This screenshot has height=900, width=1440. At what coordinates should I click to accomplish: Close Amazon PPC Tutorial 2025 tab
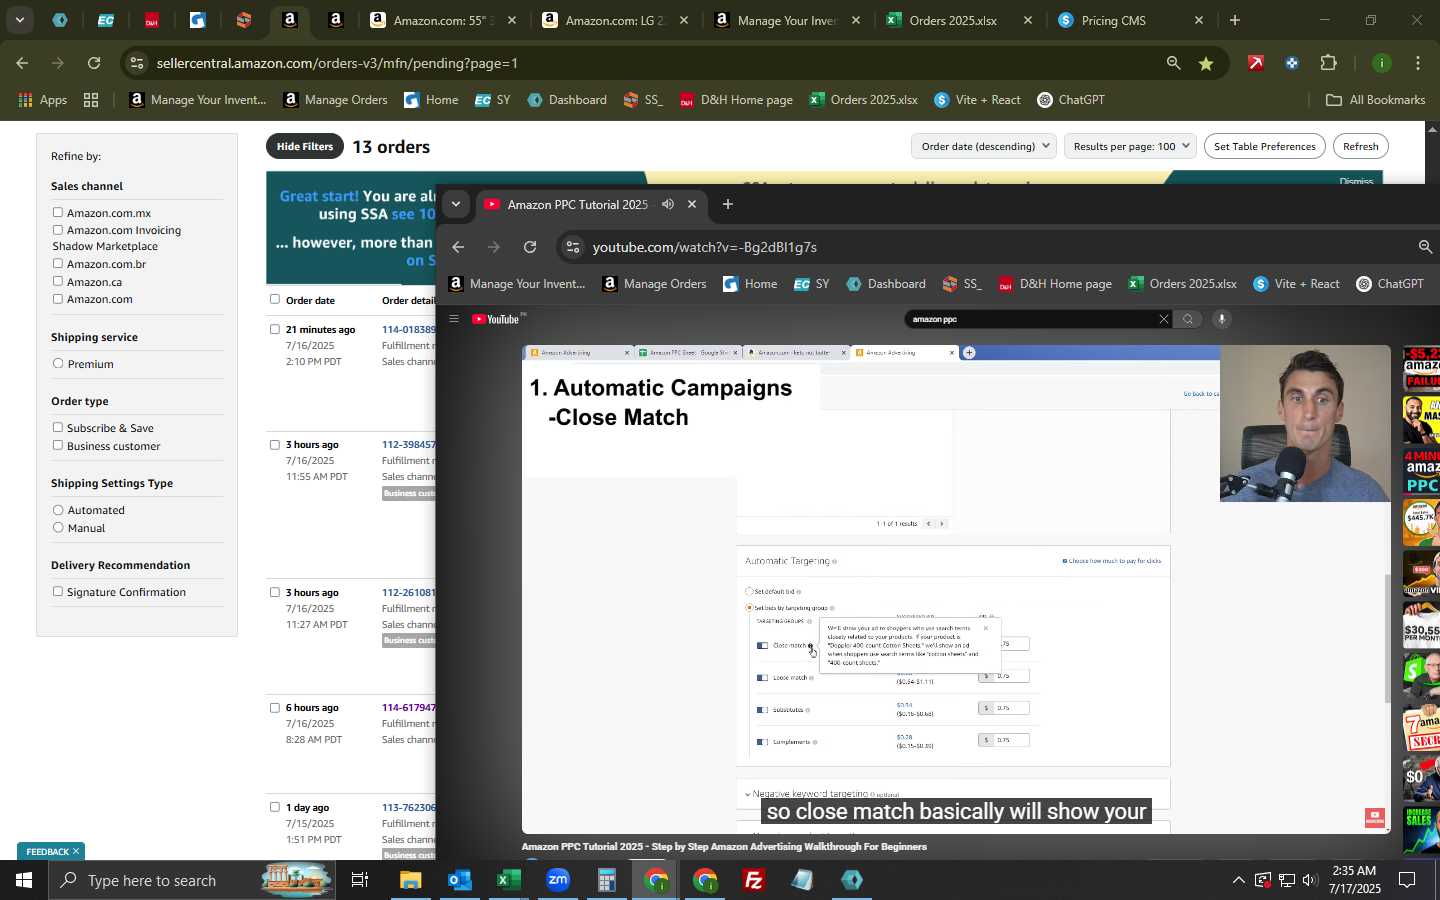coord(691,204)
